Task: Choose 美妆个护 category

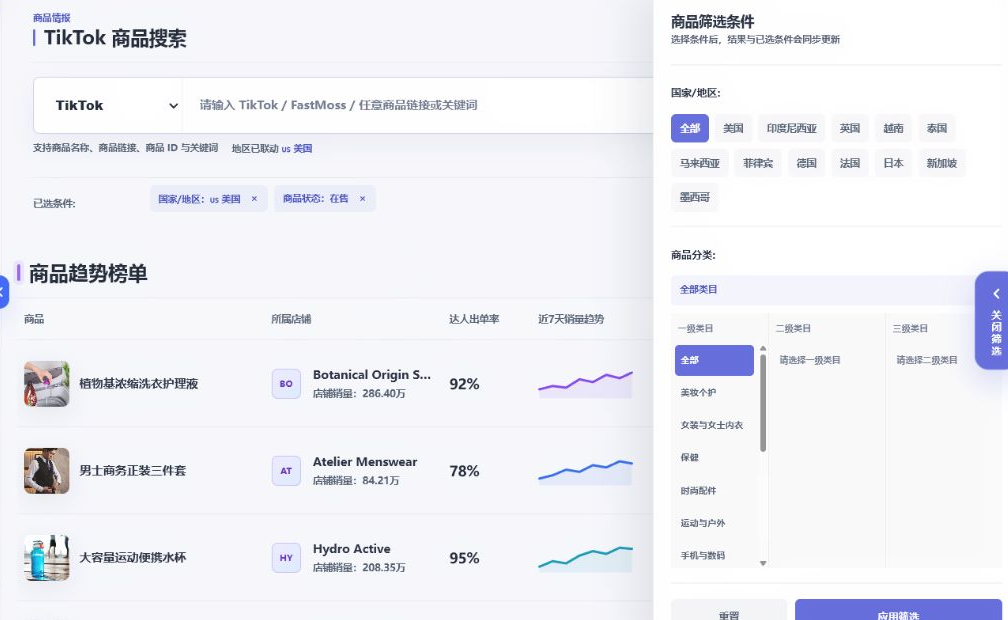Action: point(714,392)
